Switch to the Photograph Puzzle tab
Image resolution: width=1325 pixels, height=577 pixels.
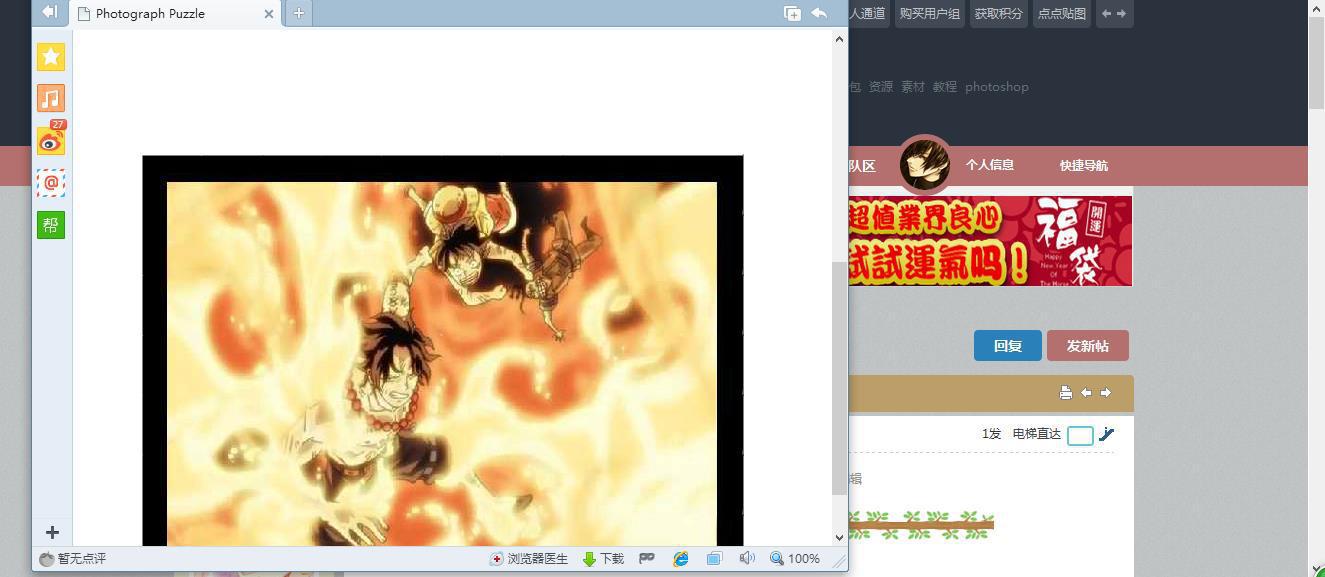click(170, 14)
